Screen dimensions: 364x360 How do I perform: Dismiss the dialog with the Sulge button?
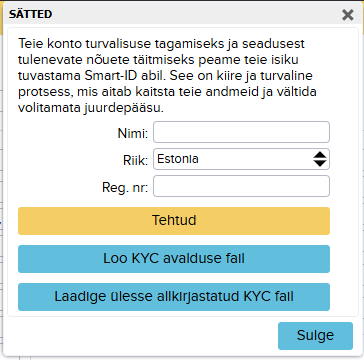pyautogui.click(x=315, y=336)
